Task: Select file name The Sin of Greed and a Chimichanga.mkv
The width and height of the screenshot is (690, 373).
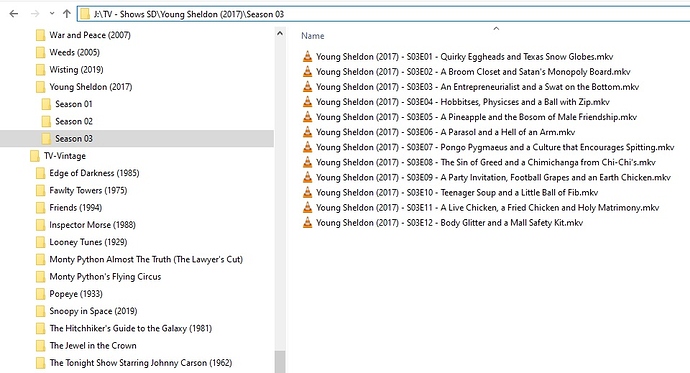Action: (486, 162)
